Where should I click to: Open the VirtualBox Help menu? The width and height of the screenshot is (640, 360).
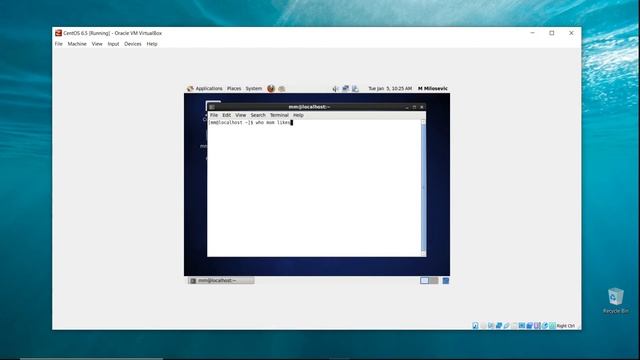(152, 44)
